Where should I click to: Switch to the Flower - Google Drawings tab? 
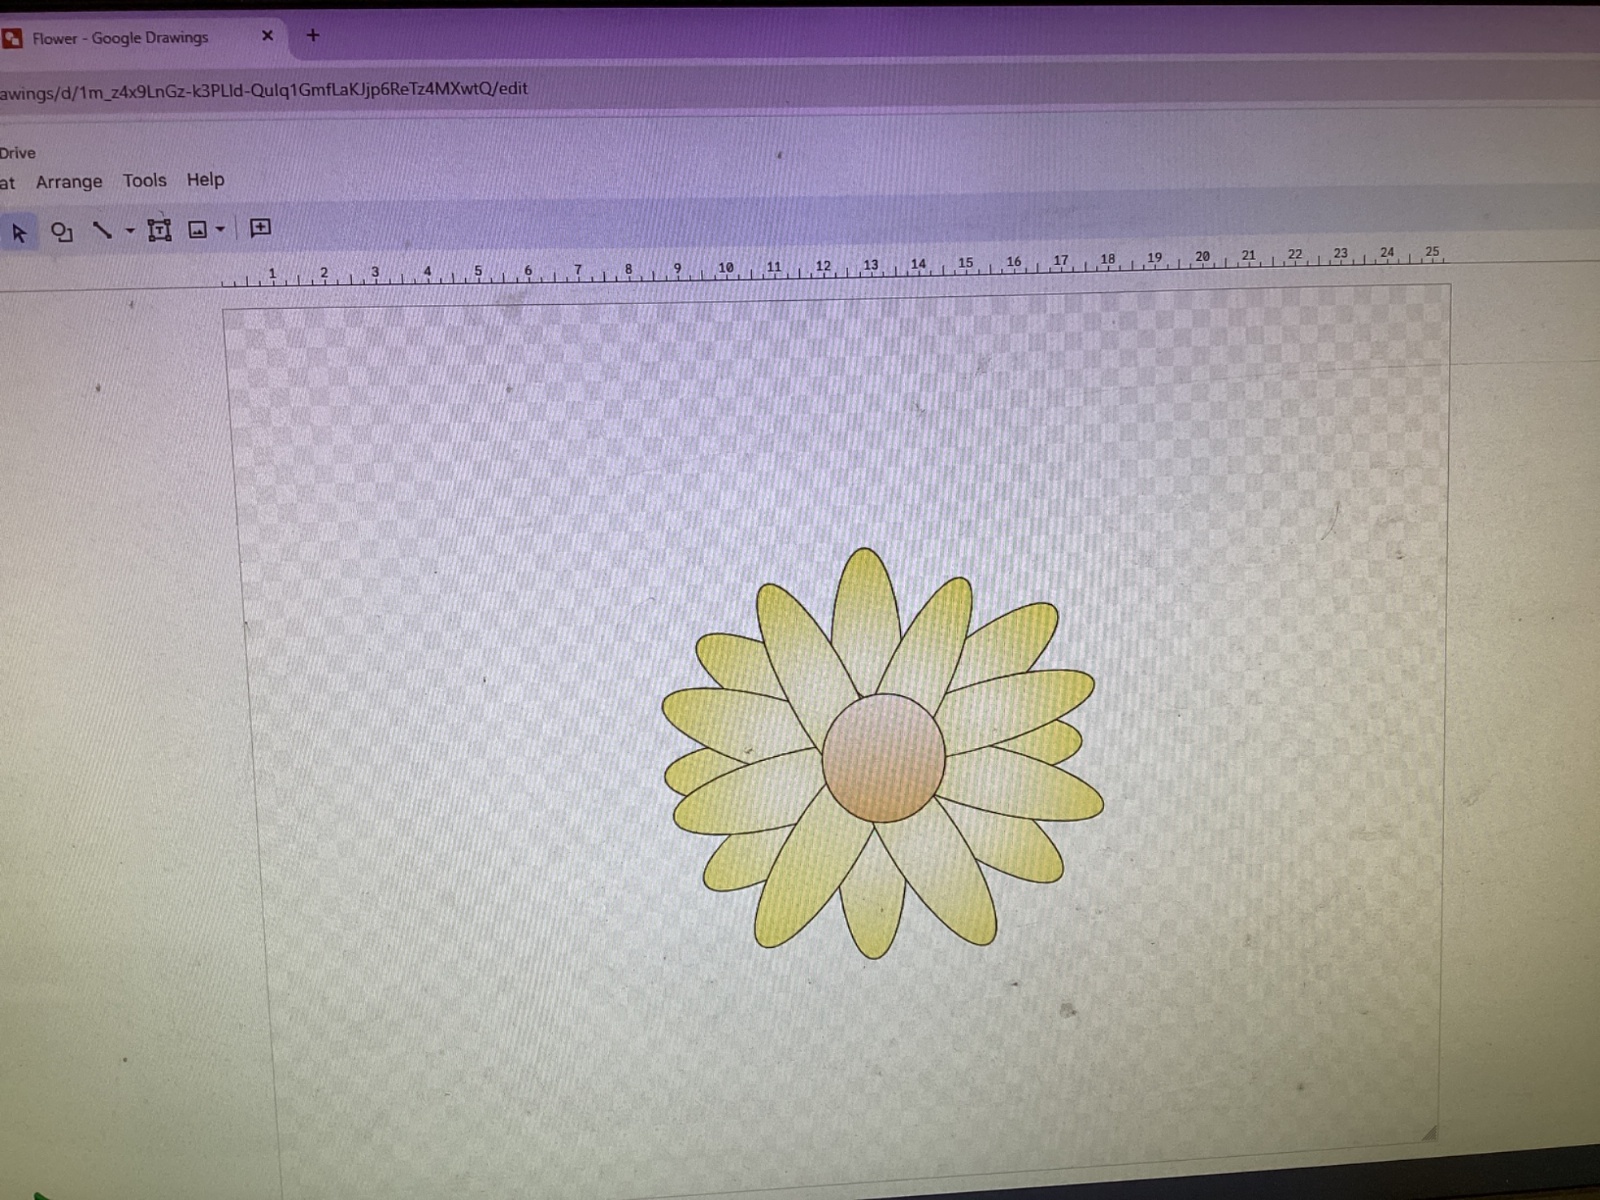(120, 38)
